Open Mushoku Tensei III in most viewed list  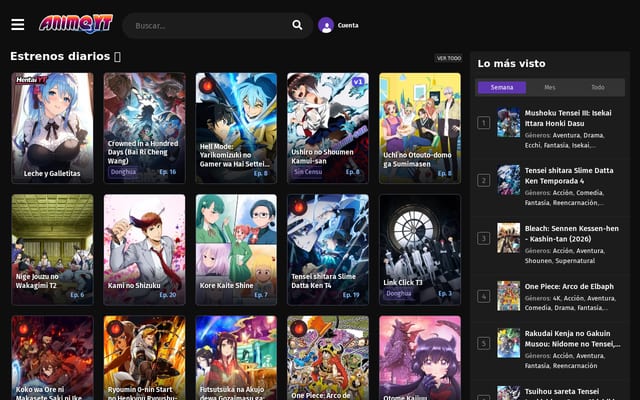pyautogui.click(x=568, y=118)
